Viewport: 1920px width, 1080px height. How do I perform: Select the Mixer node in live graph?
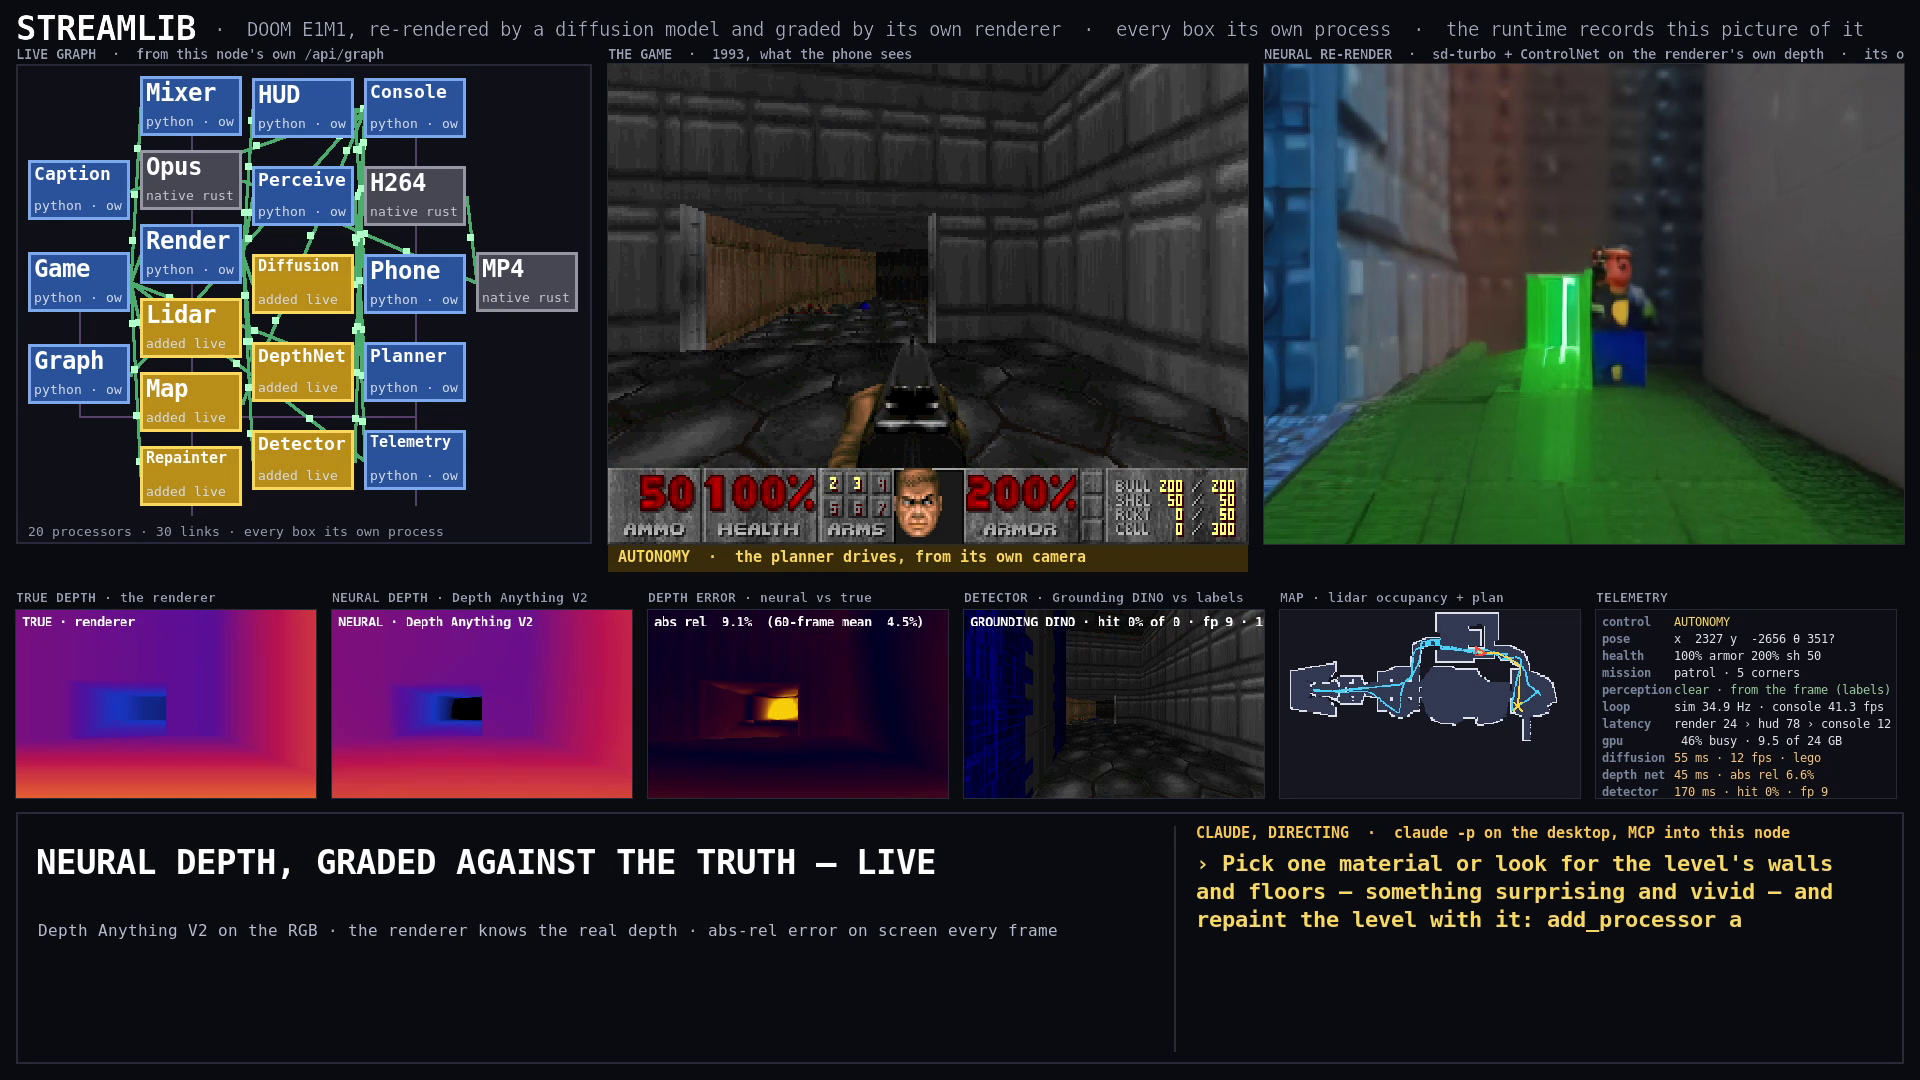click(191, 106)
